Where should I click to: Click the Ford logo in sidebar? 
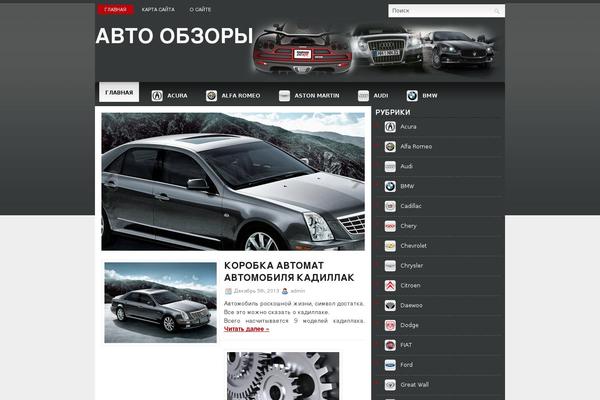tap(390, 365)
